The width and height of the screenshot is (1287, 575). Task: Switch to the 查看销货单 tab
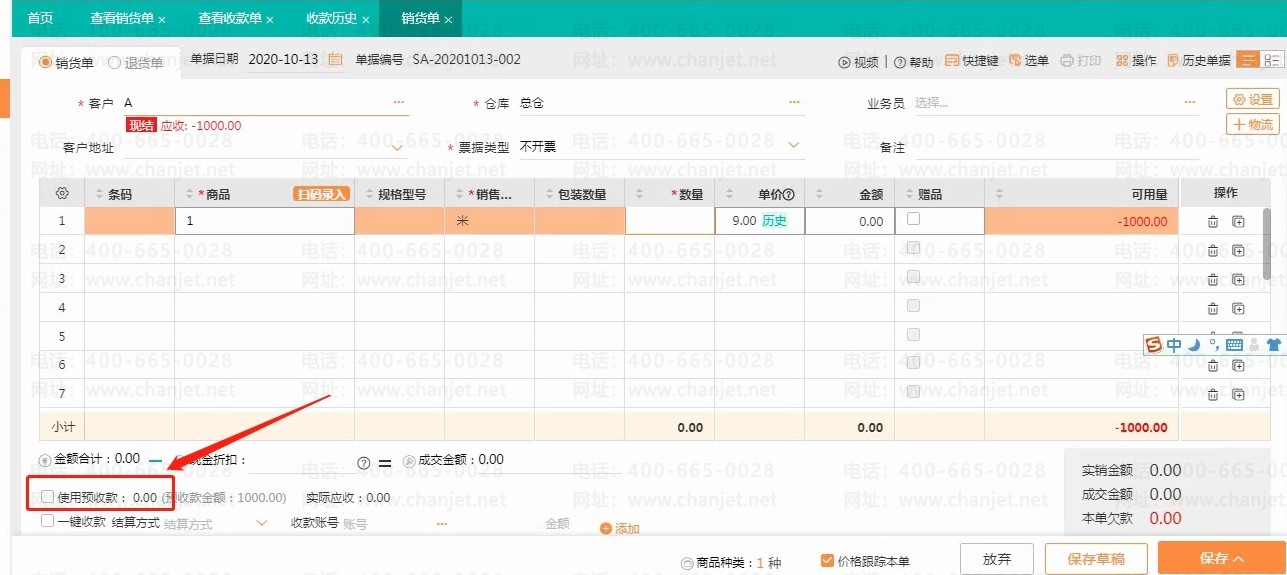pyautogui.click(x=121, y=18)
